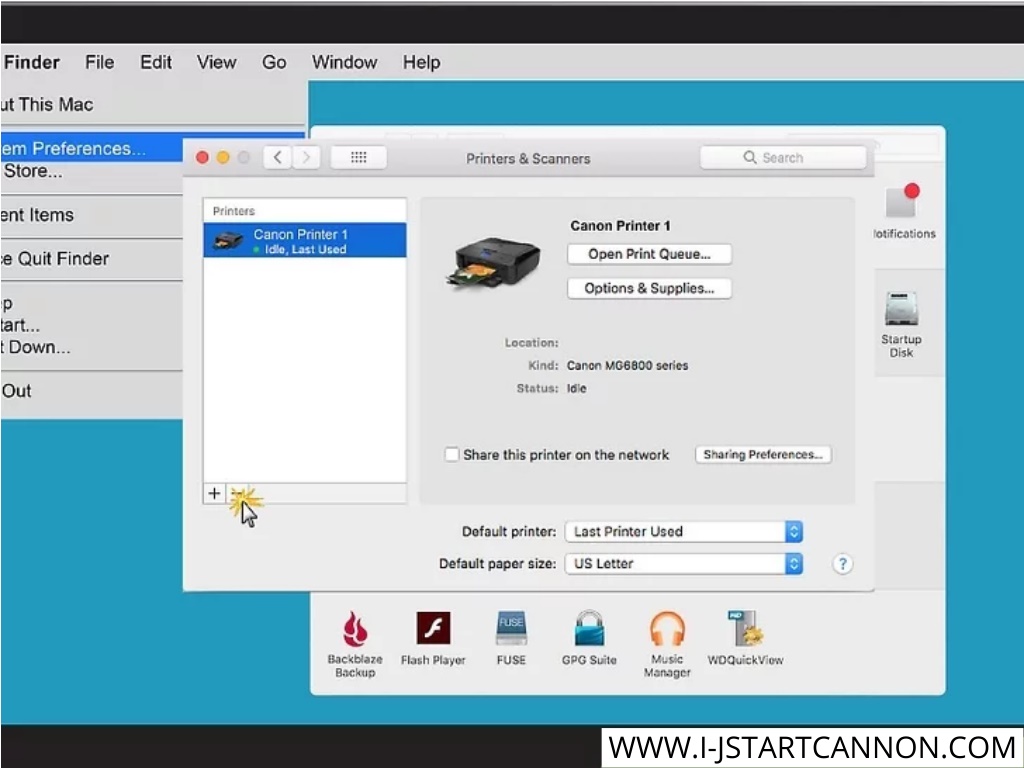The width and height of the screenshot is (1024, 768).
Task: Minimize with the yellow window button
Action: (223, 157)
